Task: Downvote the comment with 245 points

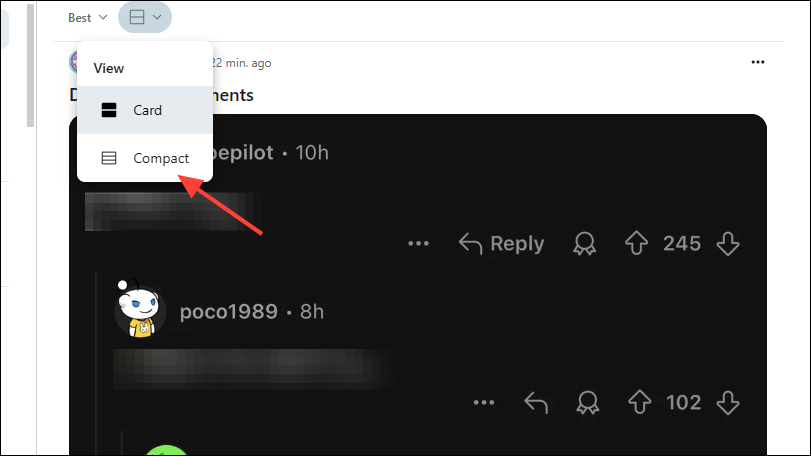Action: pyautogui.click(x=728, y=244)
